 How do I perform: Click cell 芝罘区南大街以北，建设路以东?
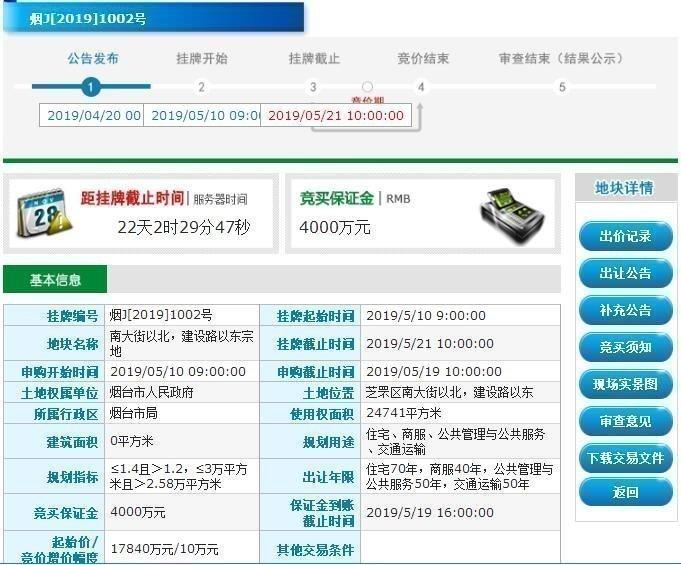point(460,392)
